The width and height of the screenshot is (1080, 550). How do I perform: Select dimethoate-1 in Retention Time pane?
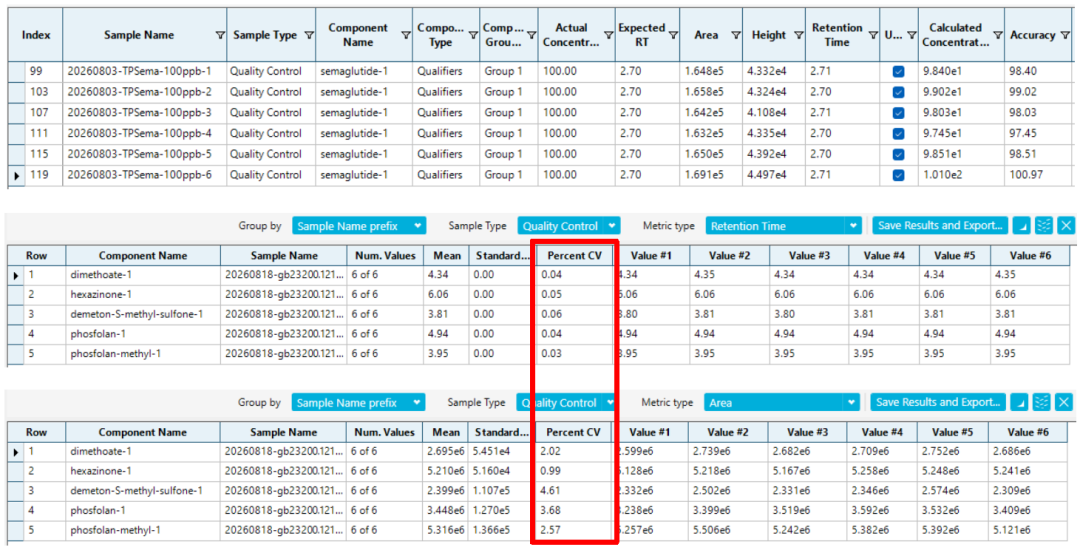[x=101, y=275]
